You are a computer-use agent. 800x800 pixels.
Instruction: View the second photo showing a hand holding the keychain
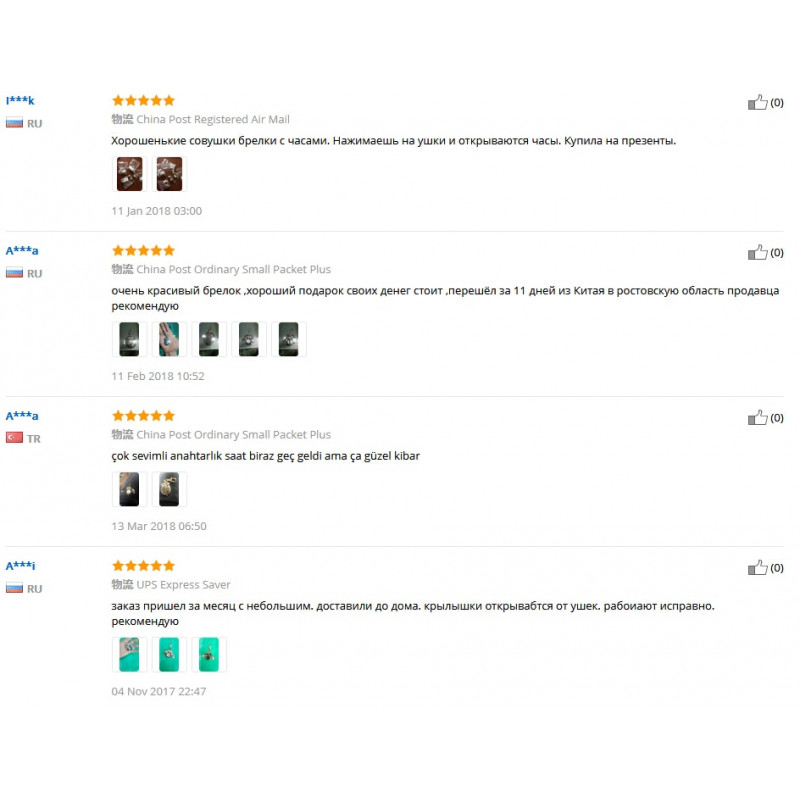pyautogui.click(x=169, y=339)
